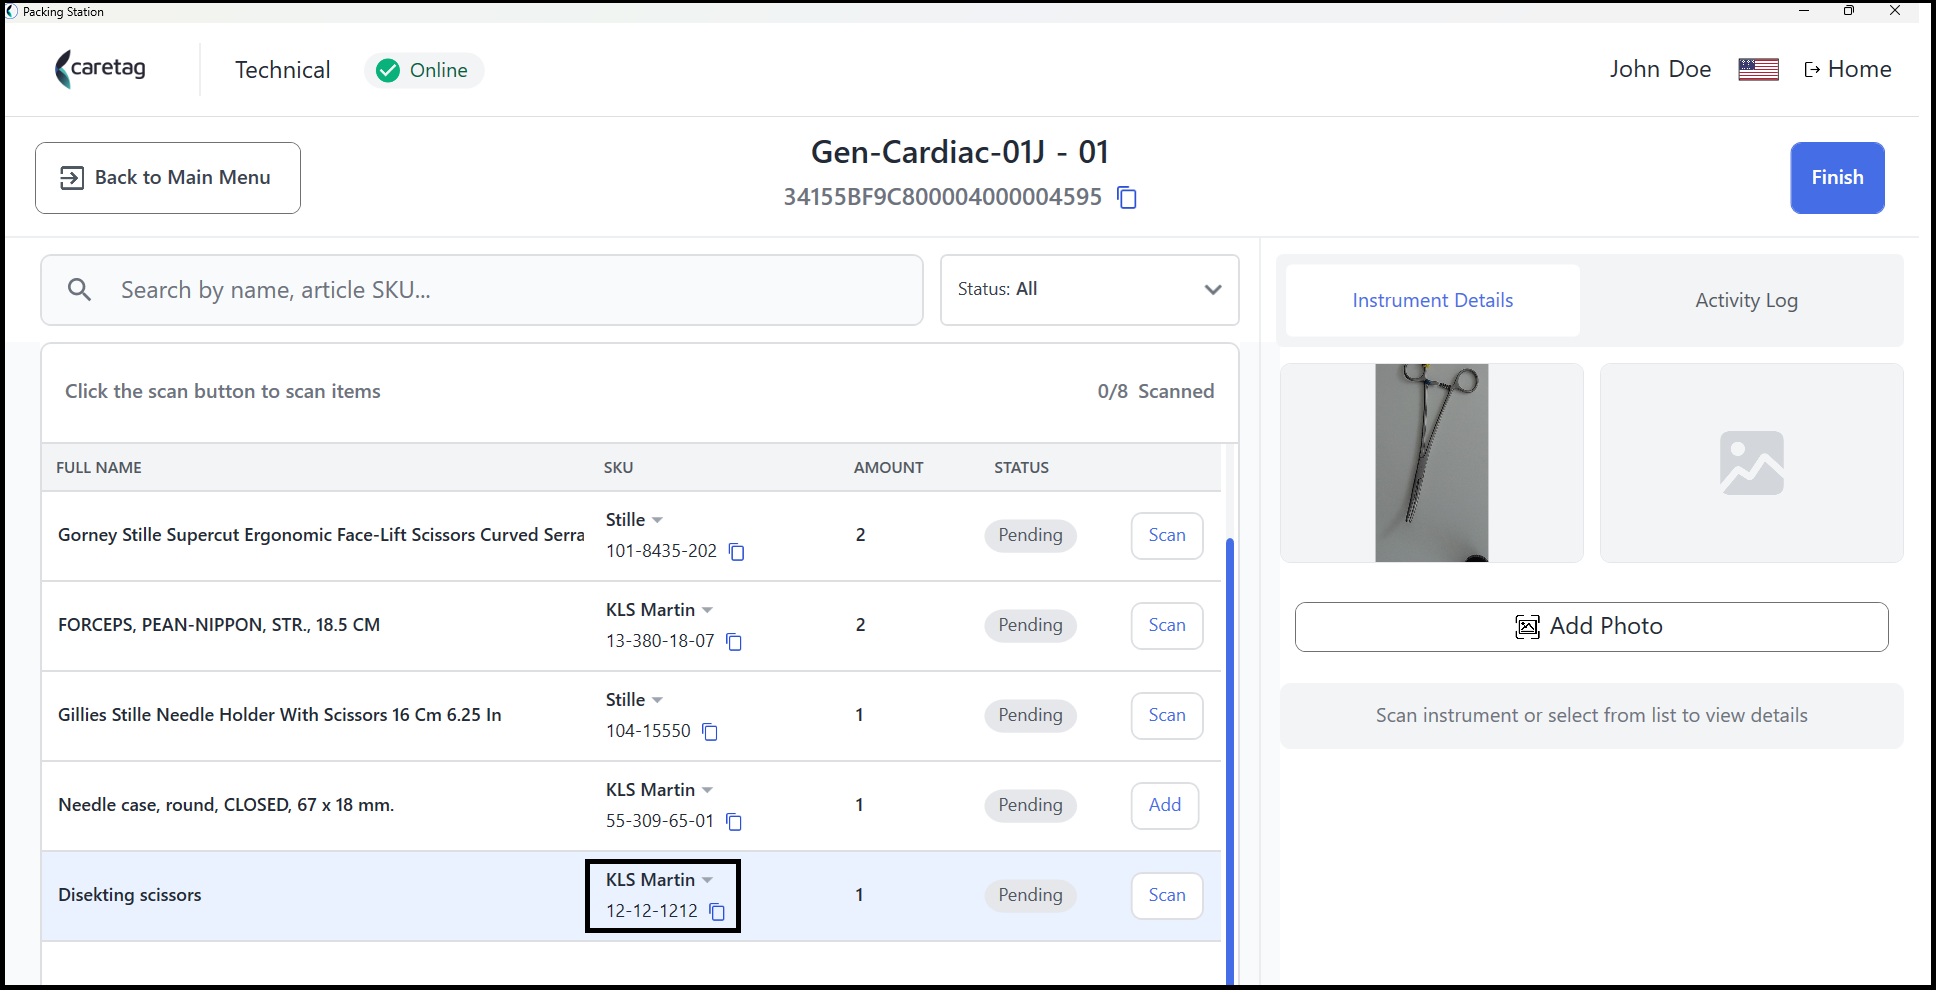Copy SKU 13-380-18-07 to clipboard
The image size is (1948, 993).
734,642
